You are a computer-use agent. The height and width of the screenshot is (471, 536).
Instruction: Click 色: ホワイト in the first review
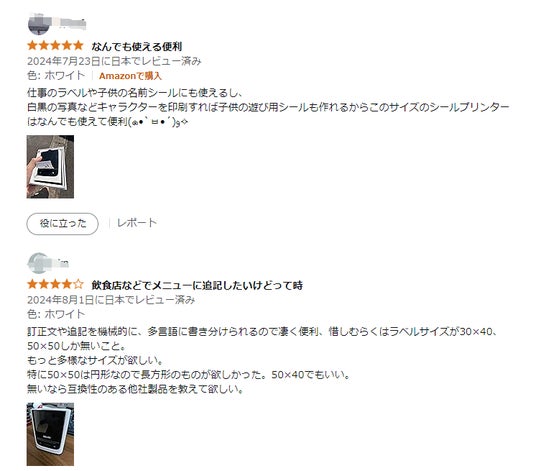tap(56, 76)
